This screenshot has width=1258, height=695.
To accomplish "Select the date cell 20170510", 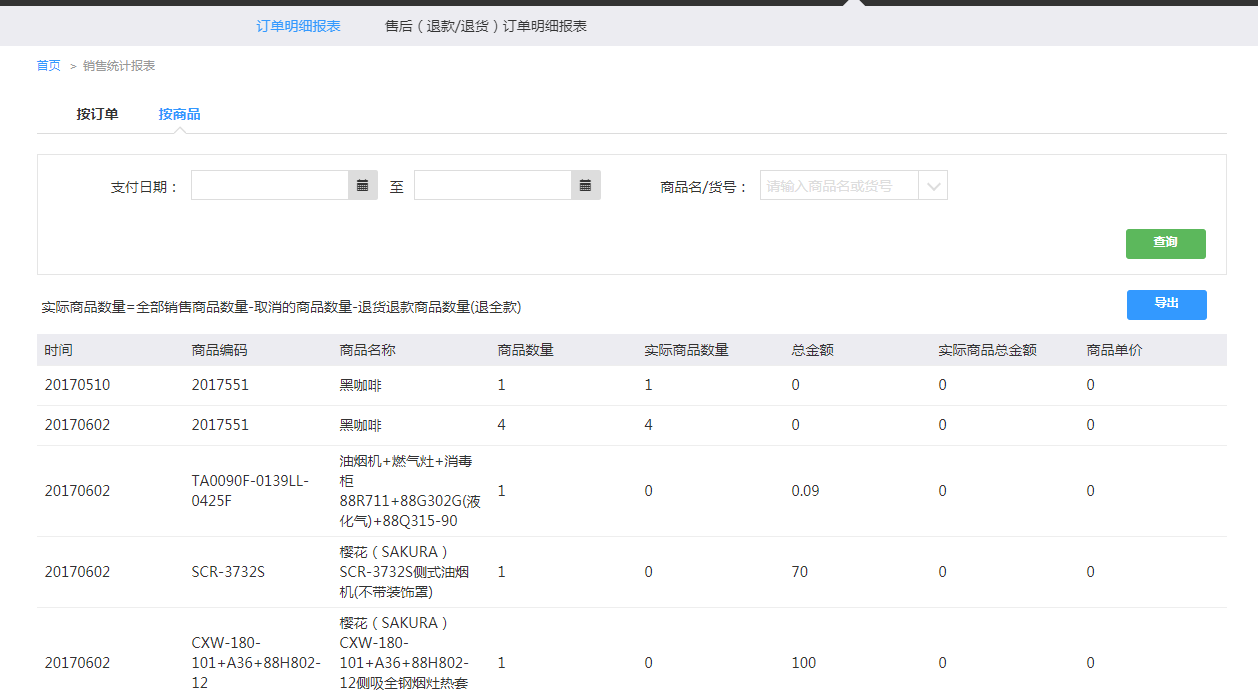I will point(78,385).
